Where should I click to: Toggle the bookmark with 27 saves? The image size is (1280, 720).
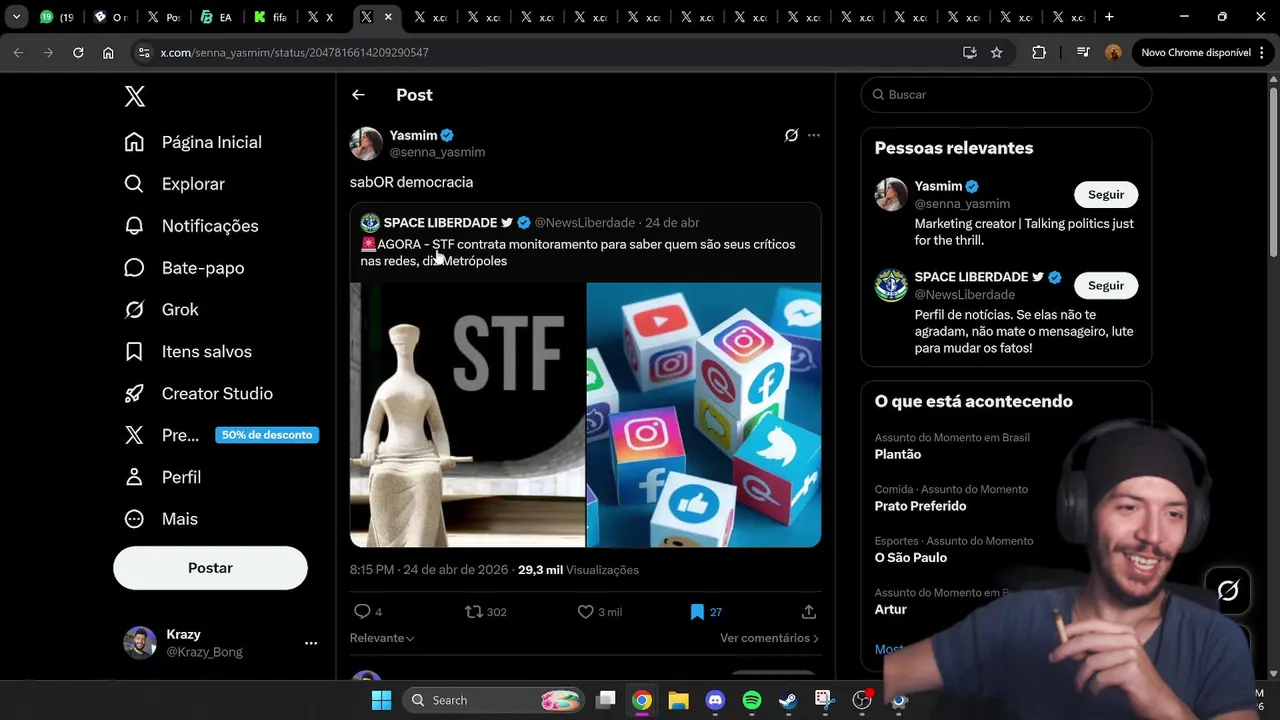706,611
